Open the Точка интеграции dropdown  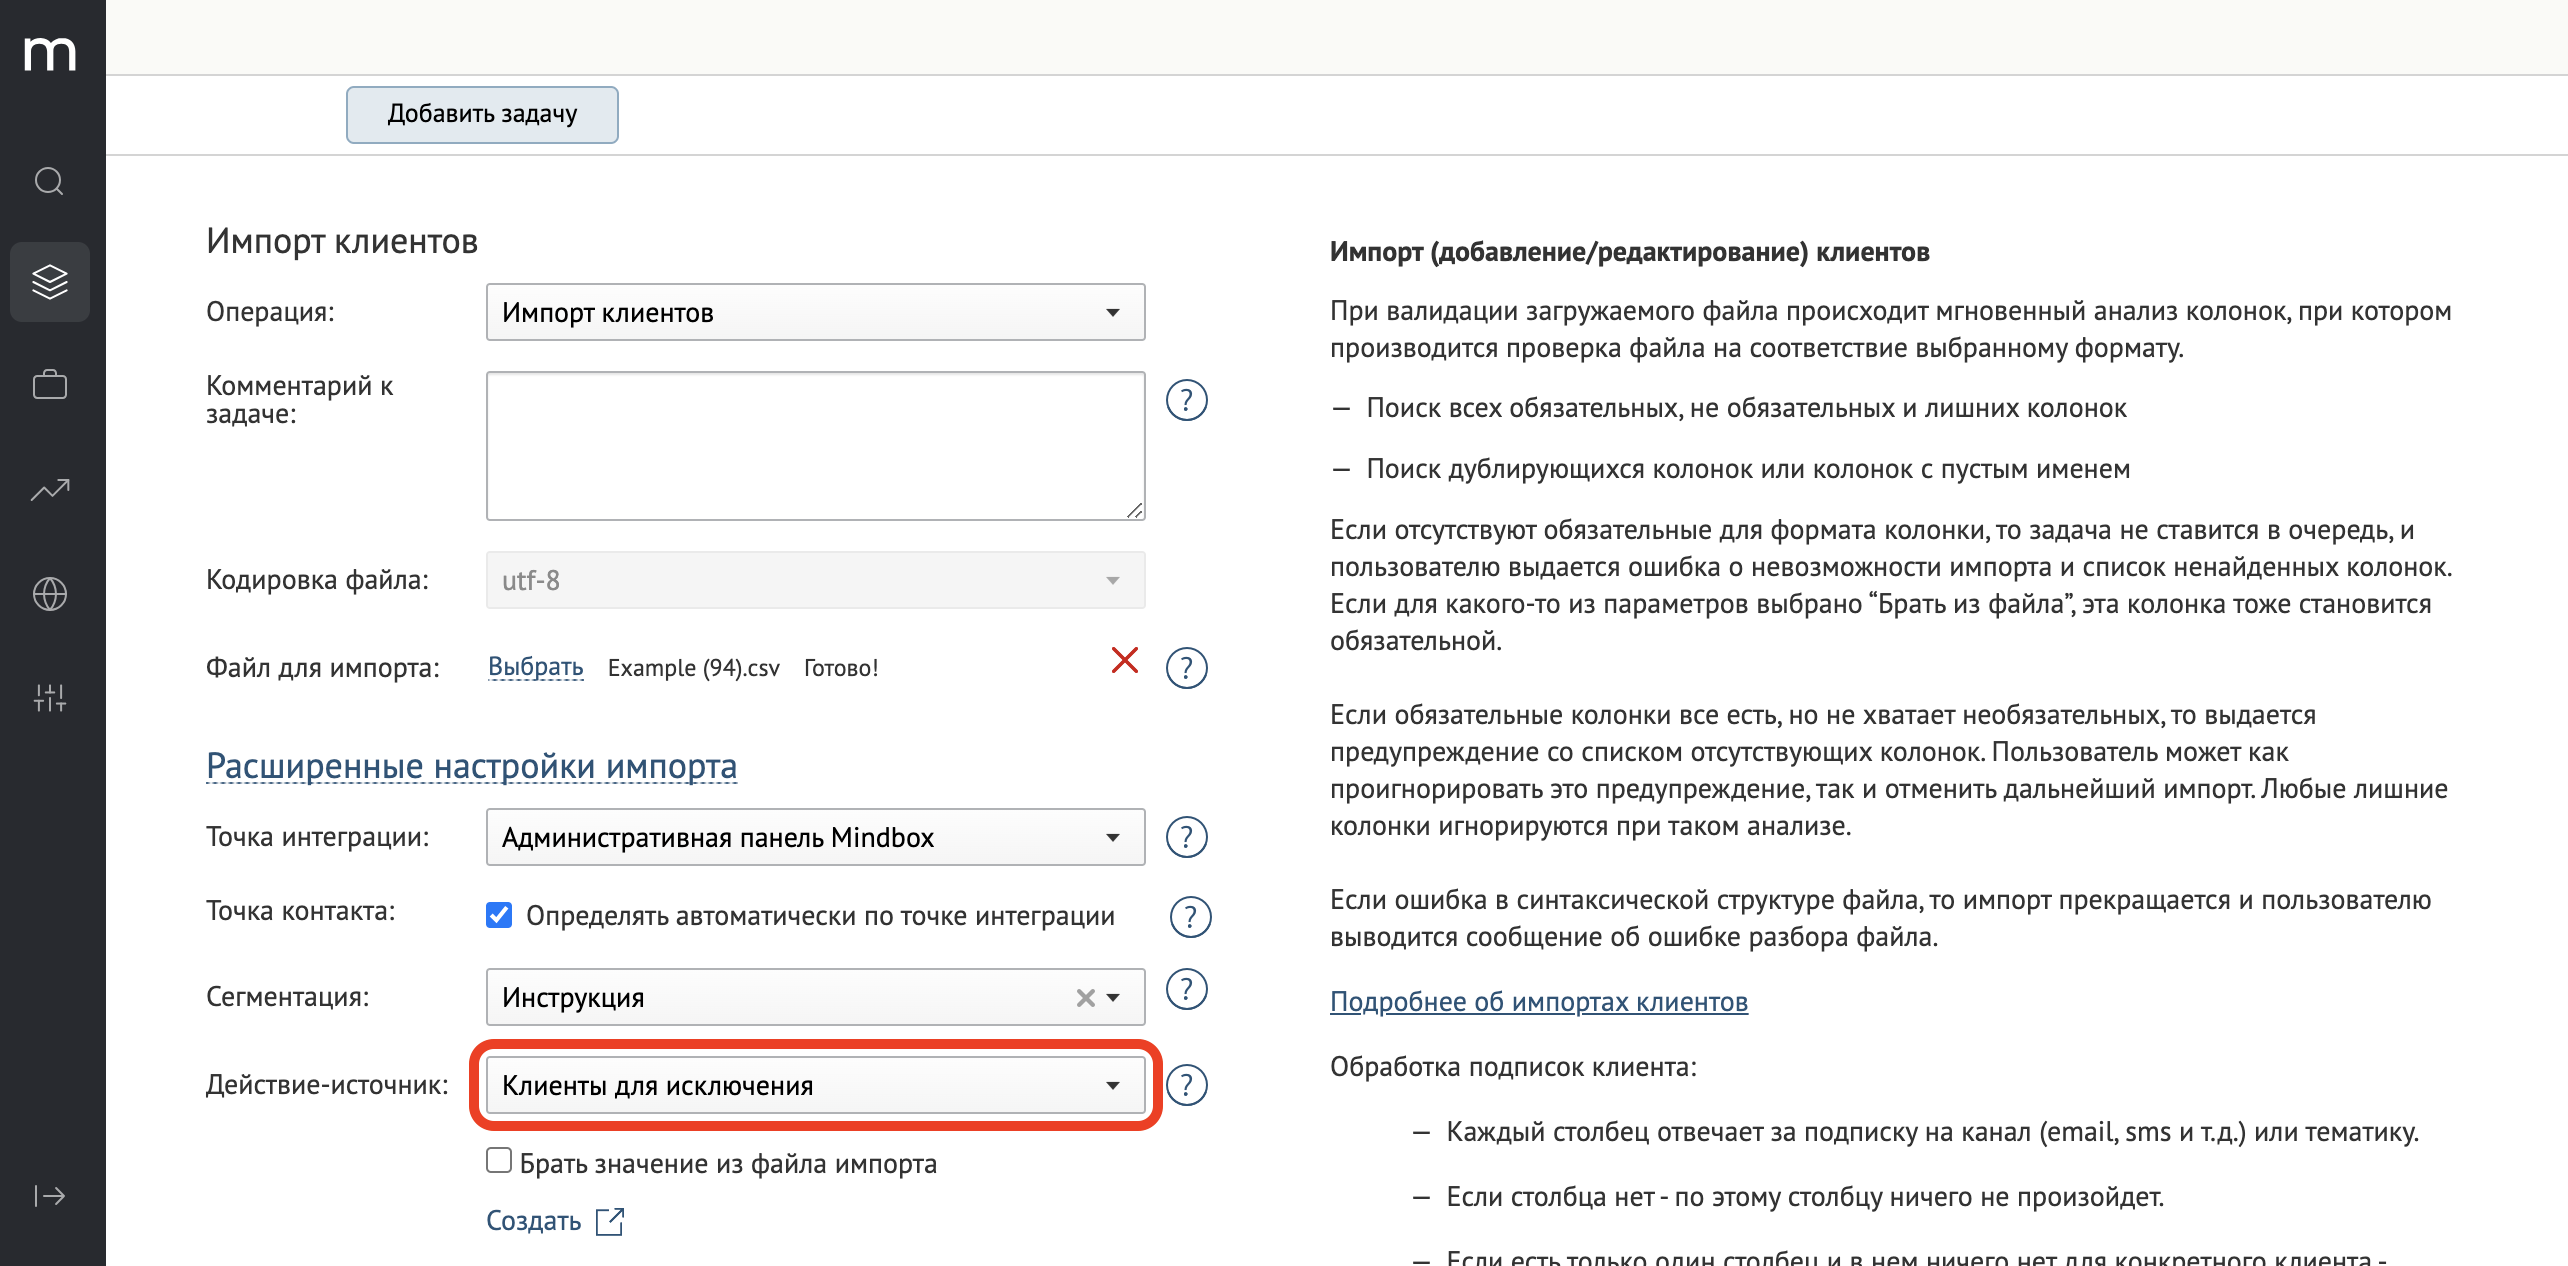click(815, 837)
